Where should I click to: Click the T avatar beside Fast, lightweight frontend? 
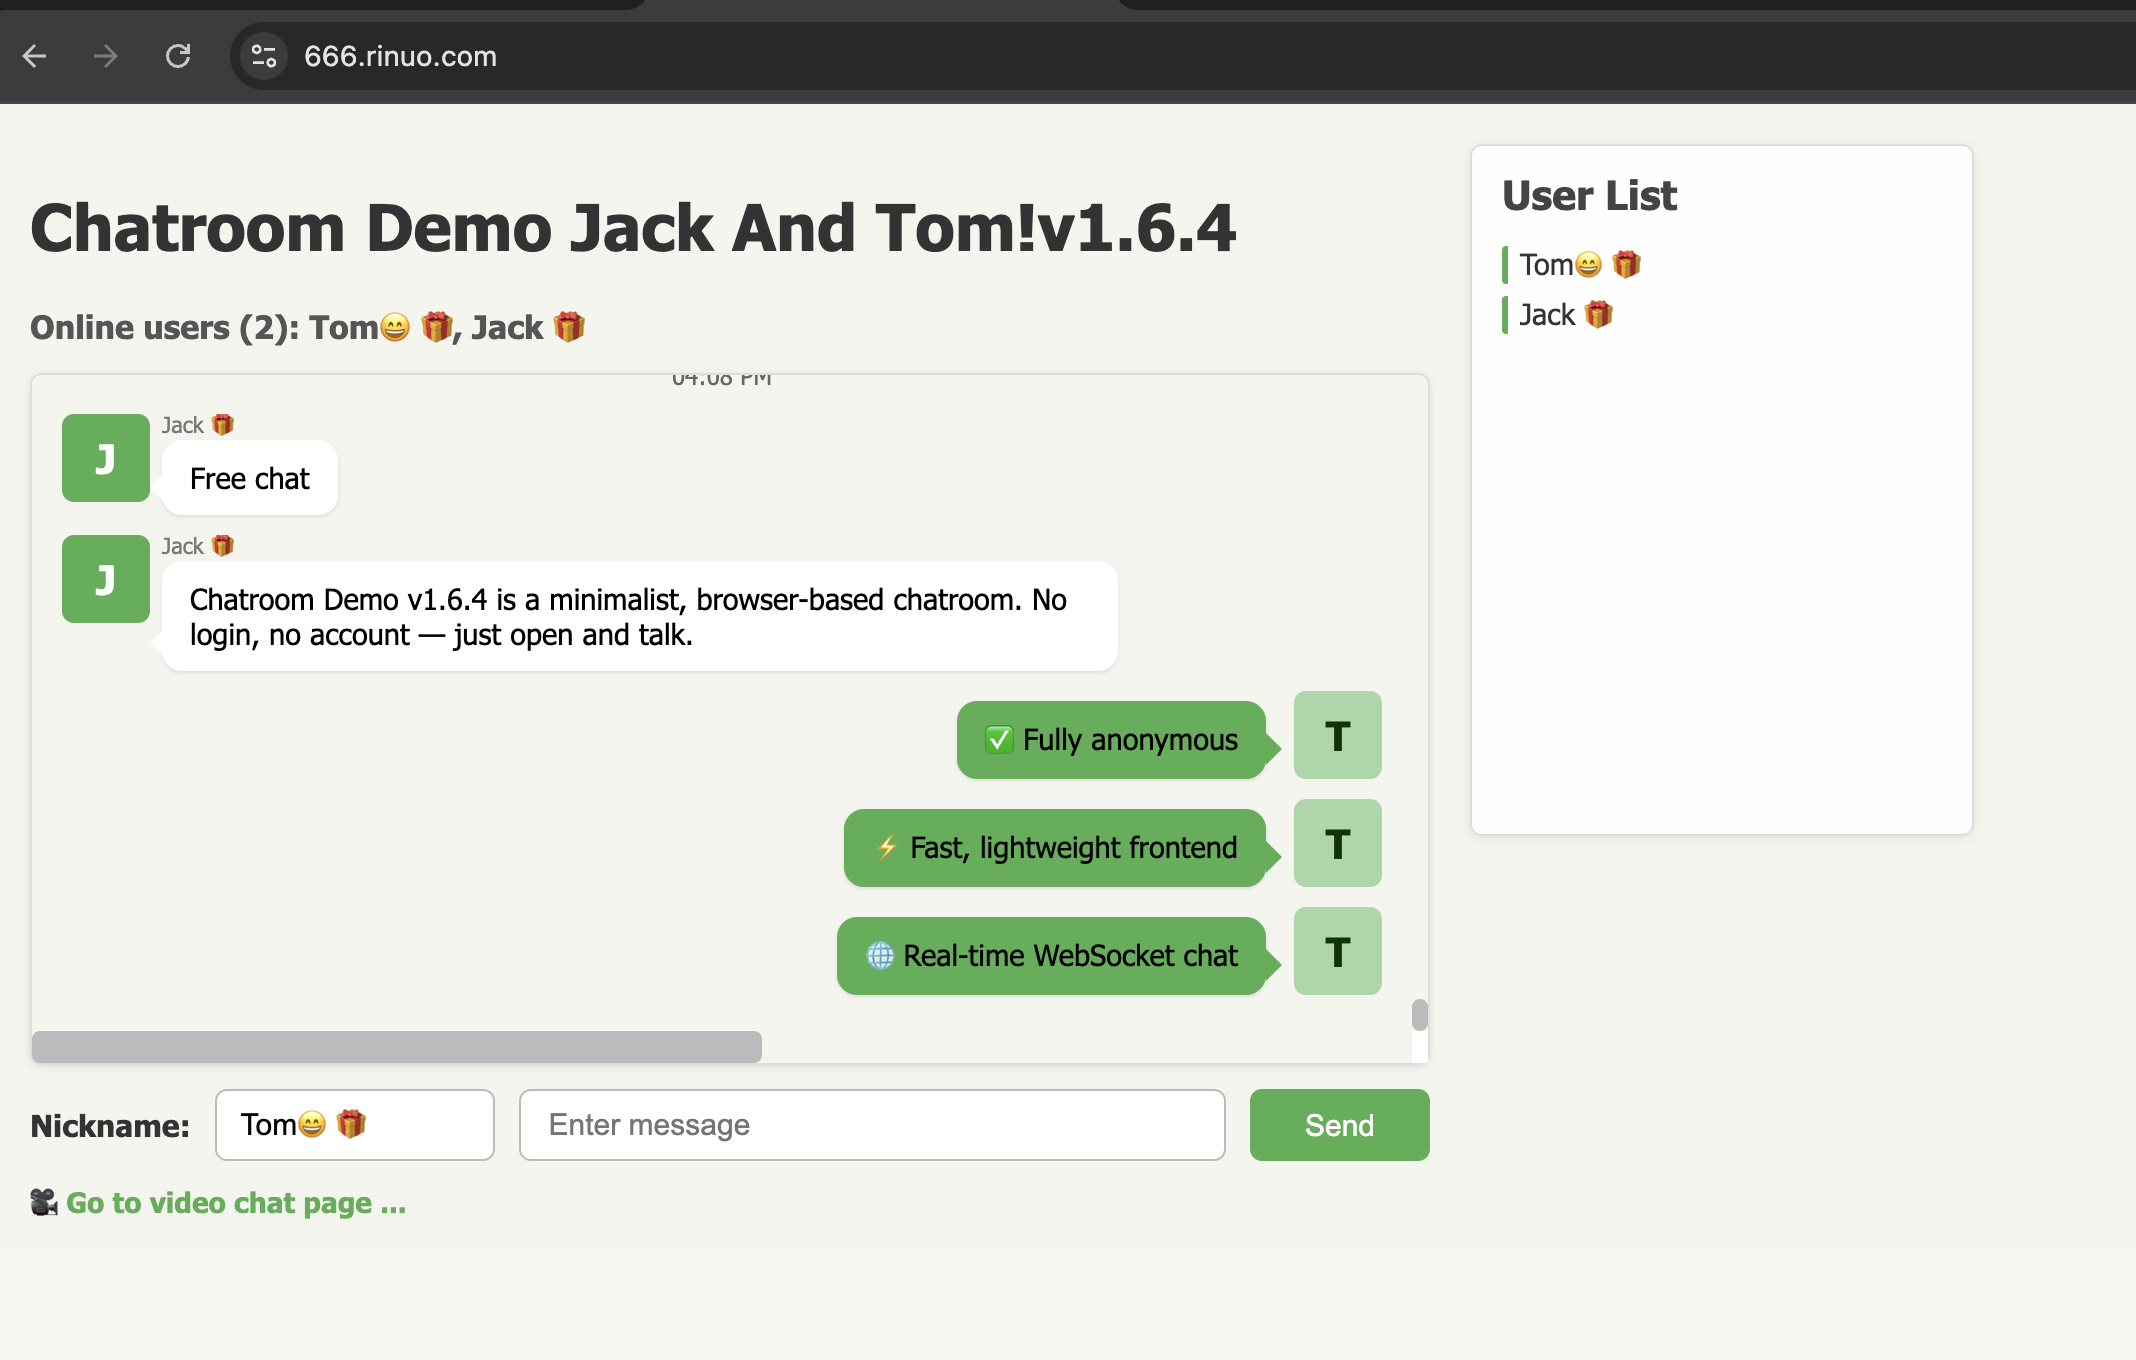tap(1338, 843)
